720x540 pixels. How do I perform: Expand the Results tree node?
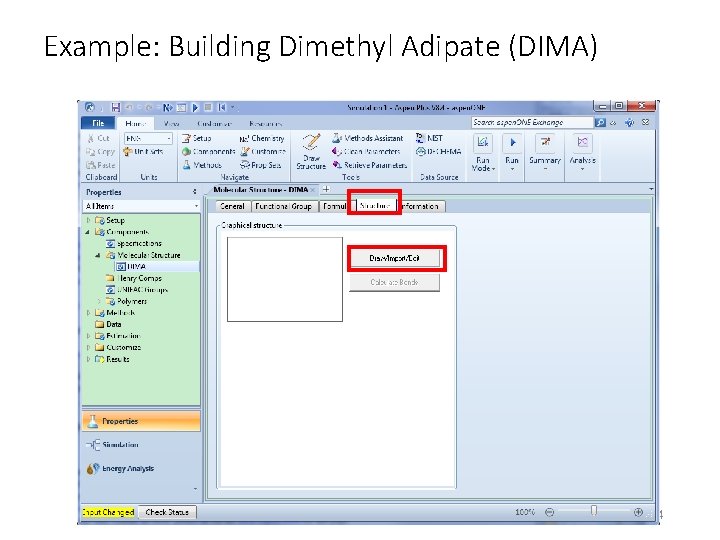click(89, 359)
